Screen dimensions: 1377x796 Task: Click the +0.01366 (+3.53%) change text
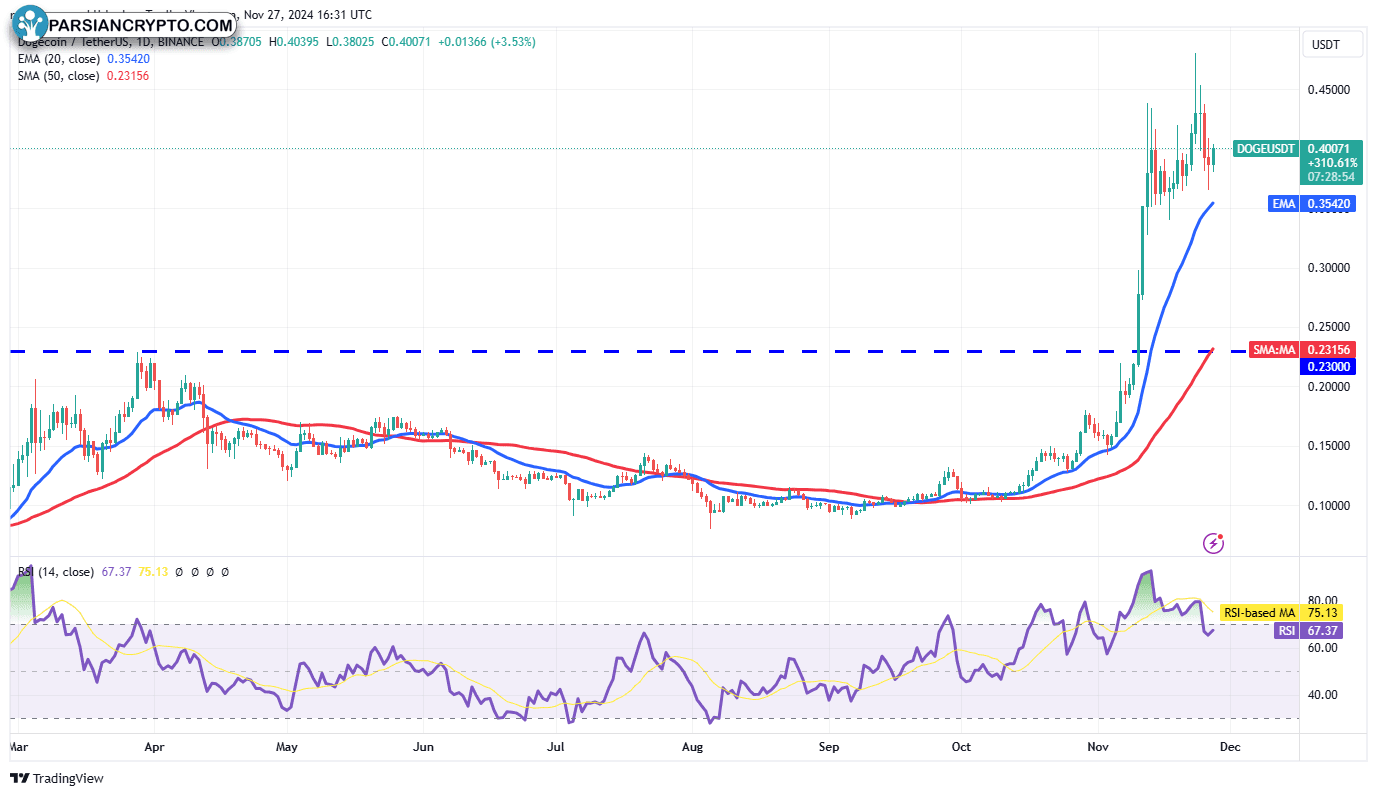[x=489, y=42]
